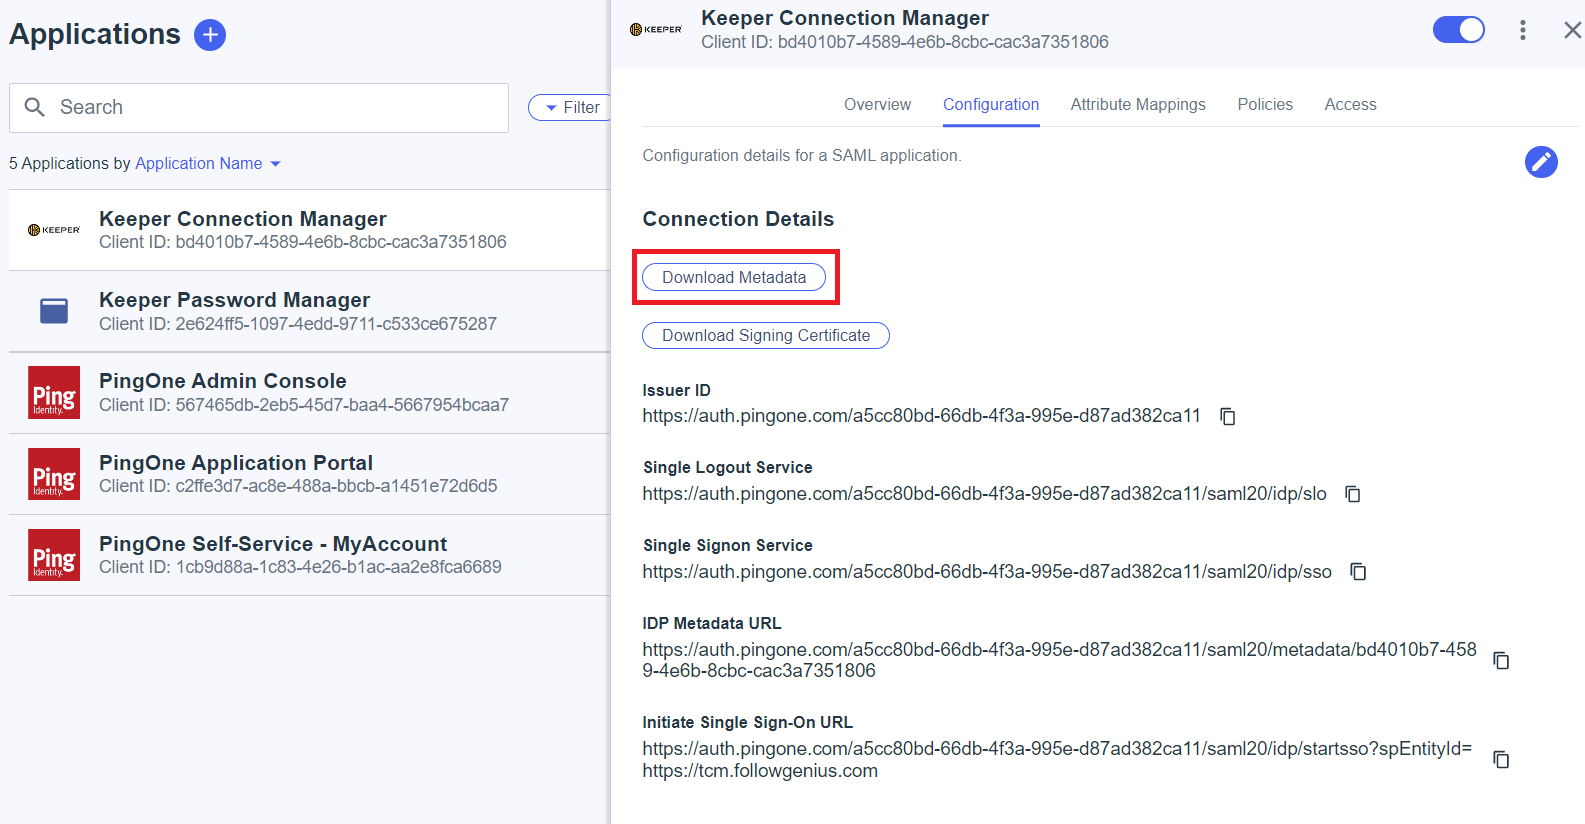This screenshot has width=1585, height=824.
Task: Copy the IDP Metadata URL
Action: [1501, 660]
